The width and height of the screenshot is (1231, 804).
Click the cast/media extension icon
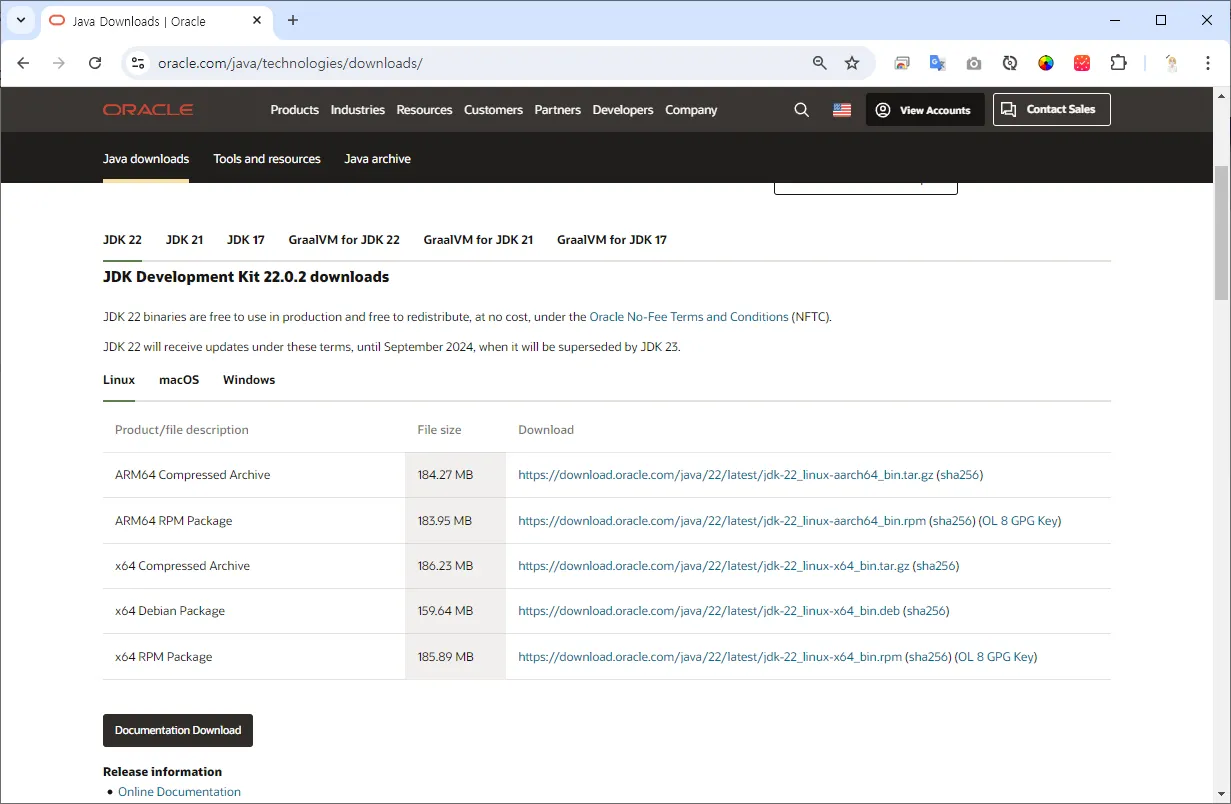click(x=902, y=63)
